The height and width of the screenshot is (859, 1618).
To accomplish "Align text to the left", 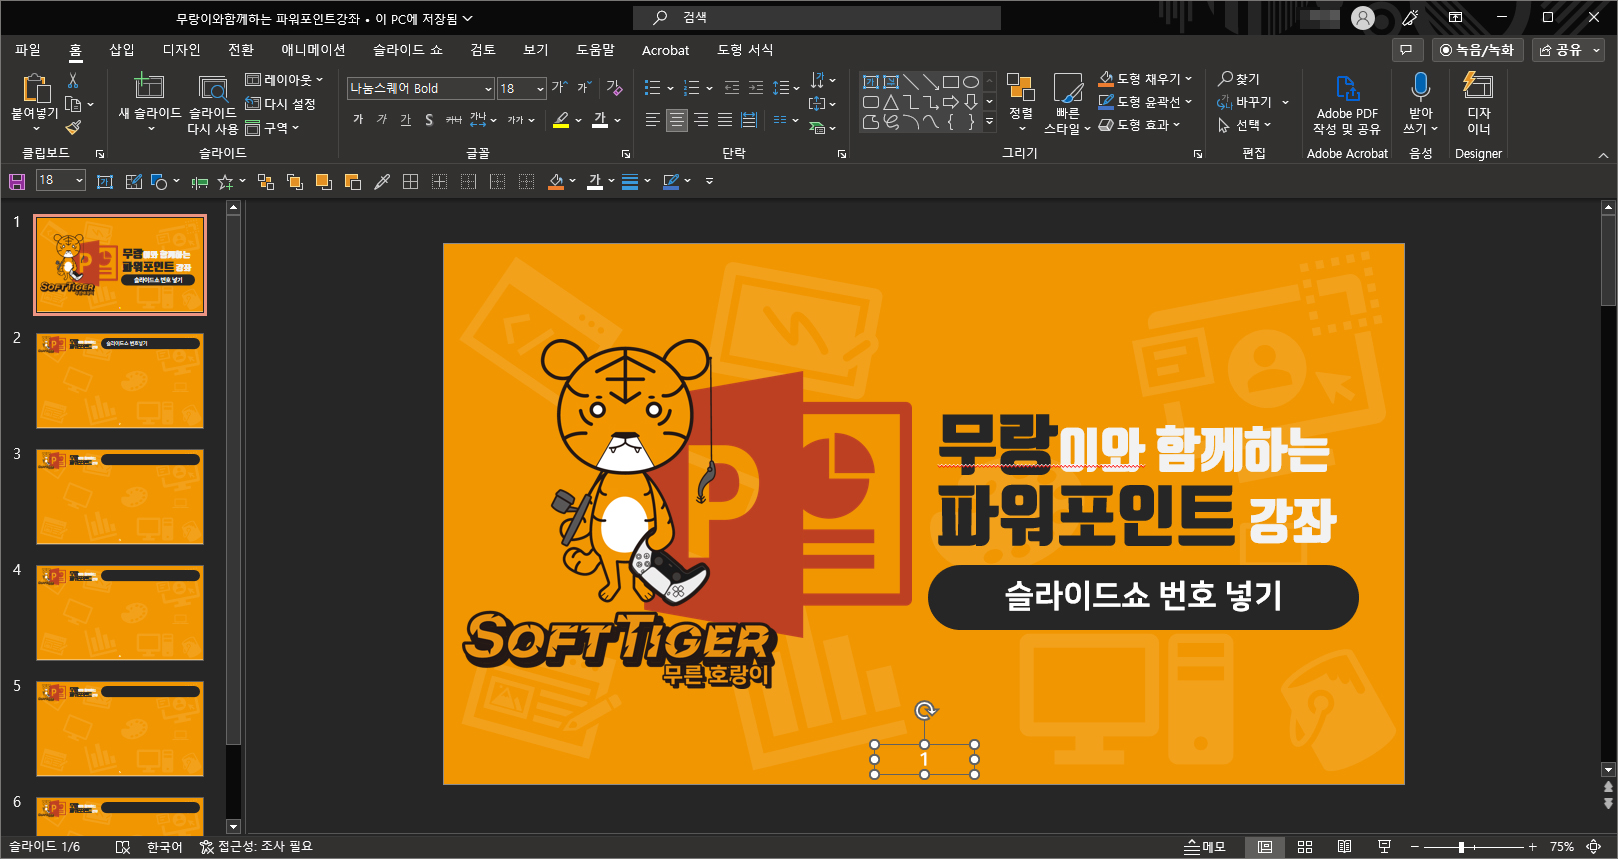I will [x=653, y=120].
